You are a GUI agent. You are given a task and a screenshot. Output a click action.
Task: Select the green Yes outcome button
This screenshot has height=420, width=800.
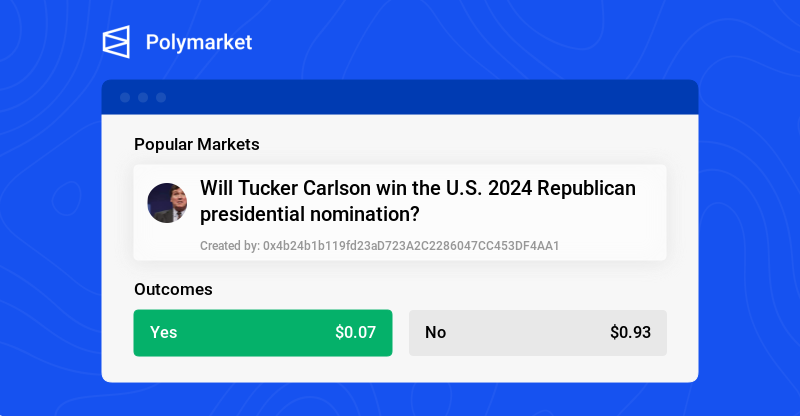[262, 333]
